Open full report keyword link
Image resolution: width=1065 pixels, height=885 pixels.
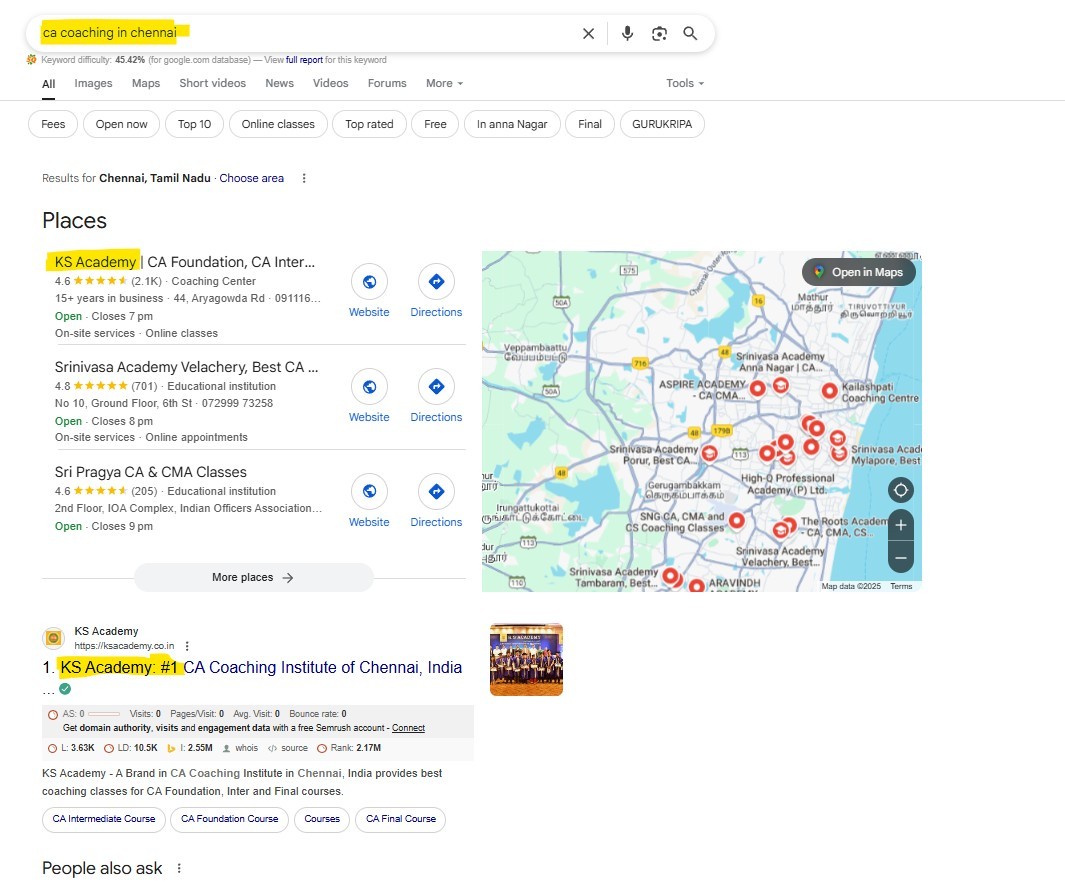tap(304, 60)
